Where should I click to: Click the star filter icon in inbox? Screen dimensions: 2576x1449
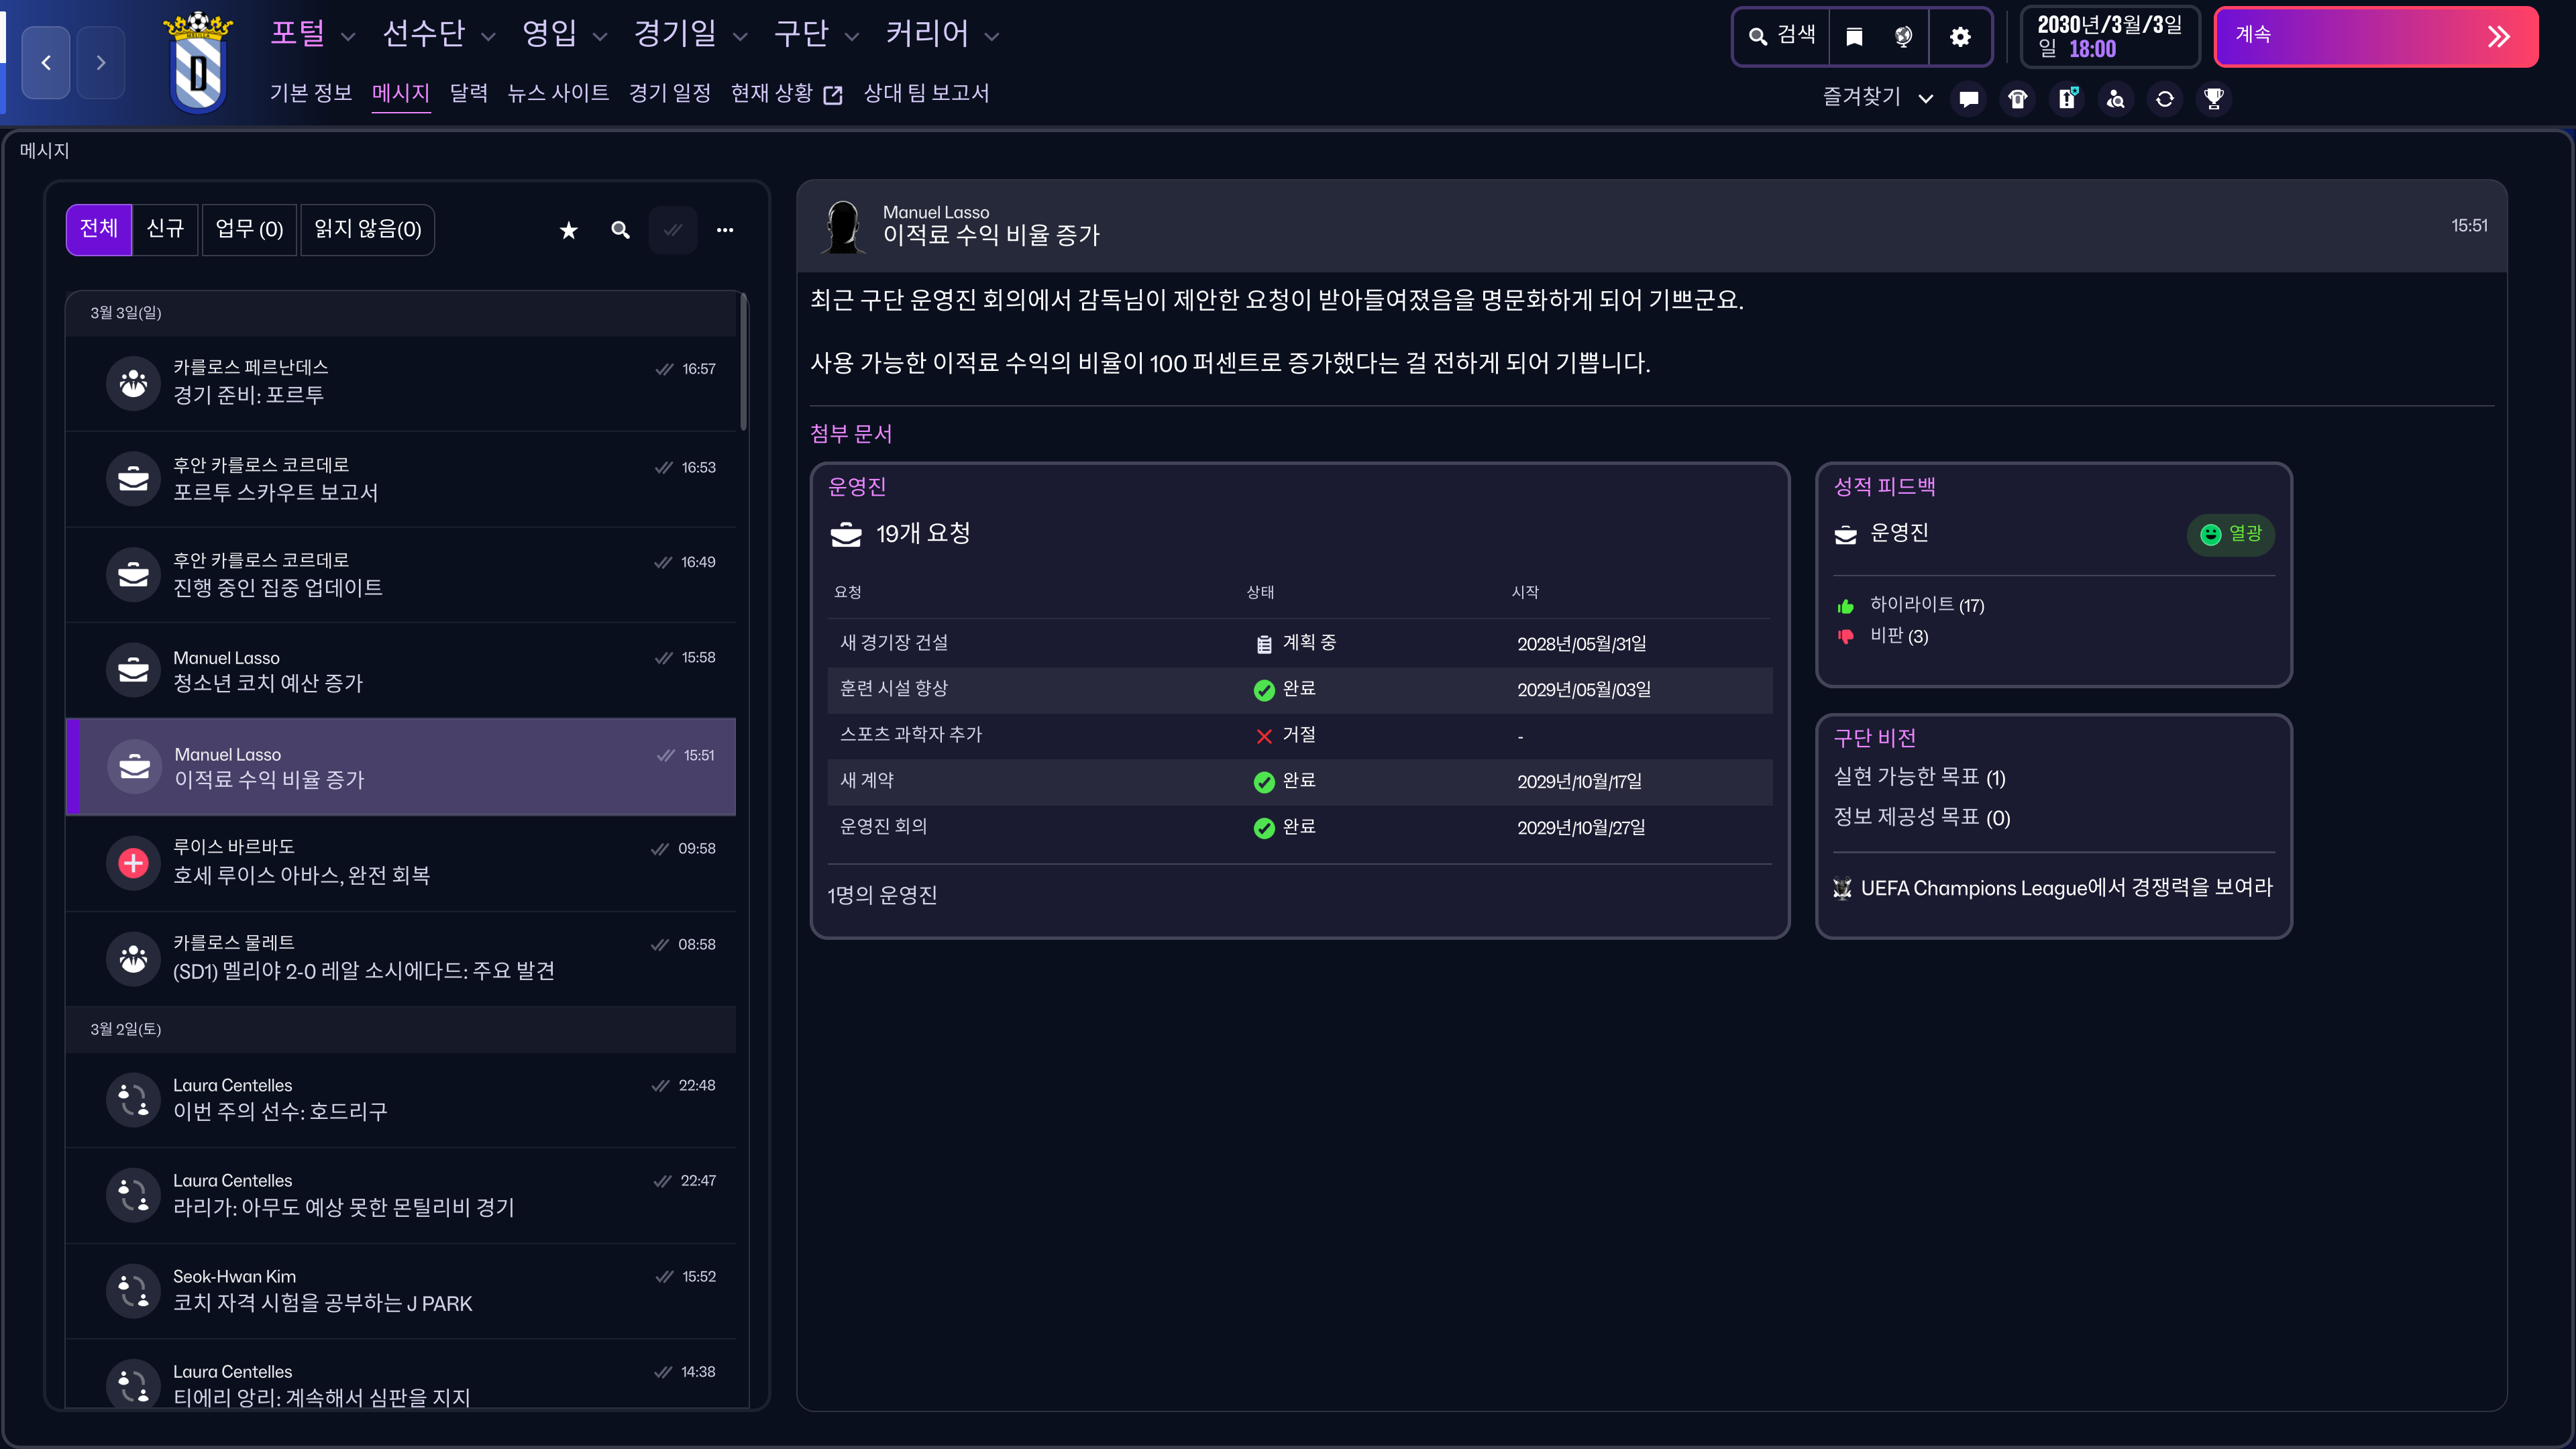pyautogui.click(x=568, y=230)
